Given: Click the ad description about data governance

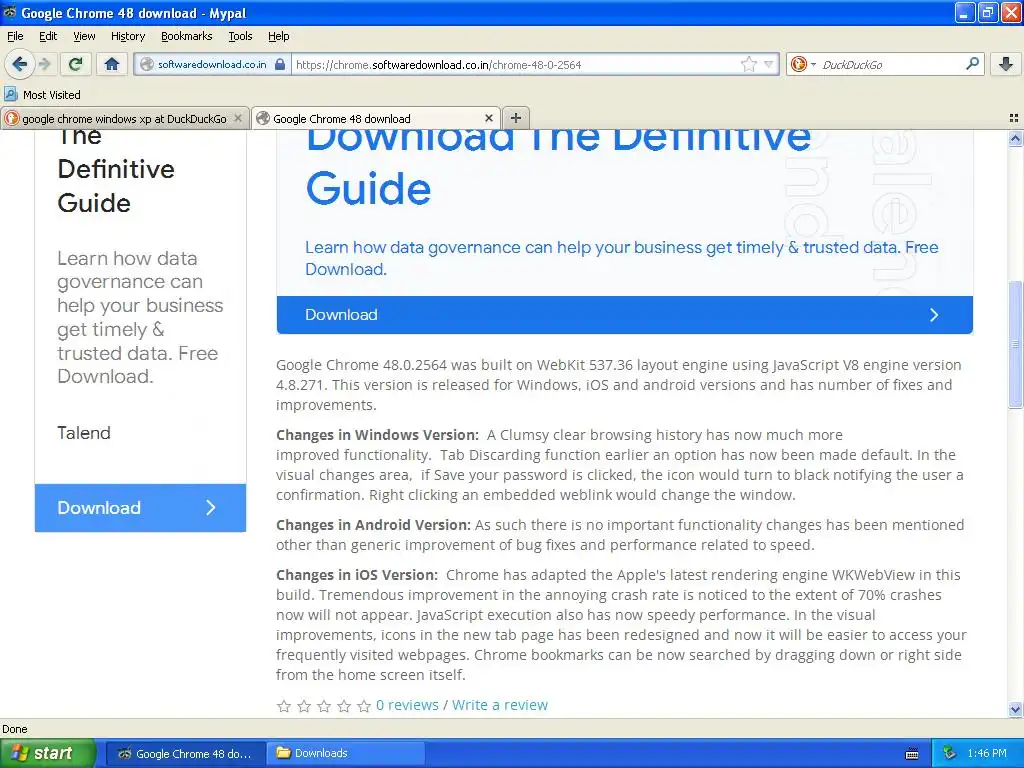Looking at the screenshot, I should 621,258.
